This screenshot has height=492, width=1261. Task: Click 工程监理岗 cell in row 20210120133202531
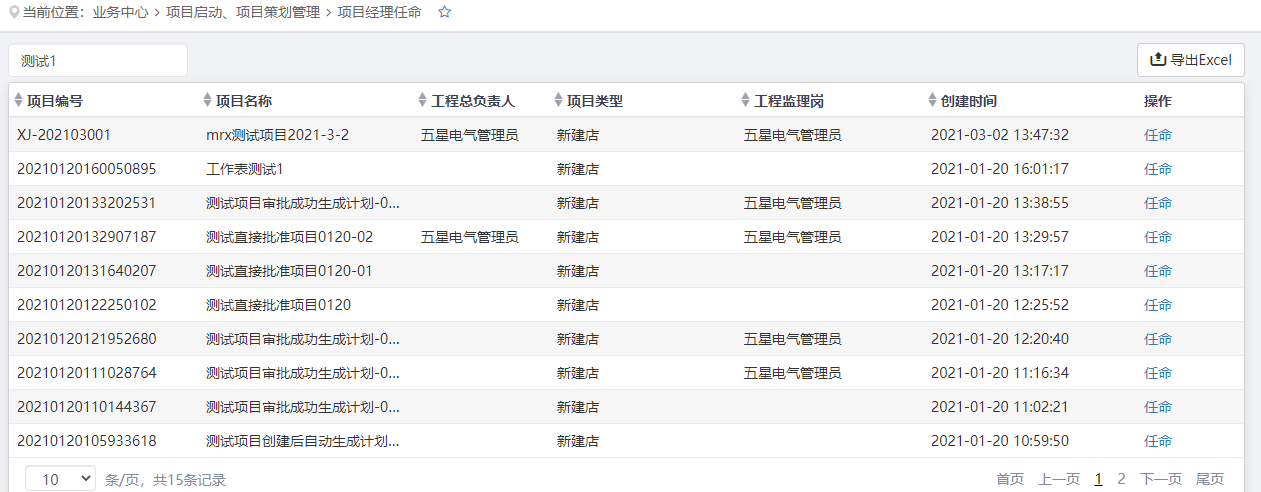tap(793, 203)
